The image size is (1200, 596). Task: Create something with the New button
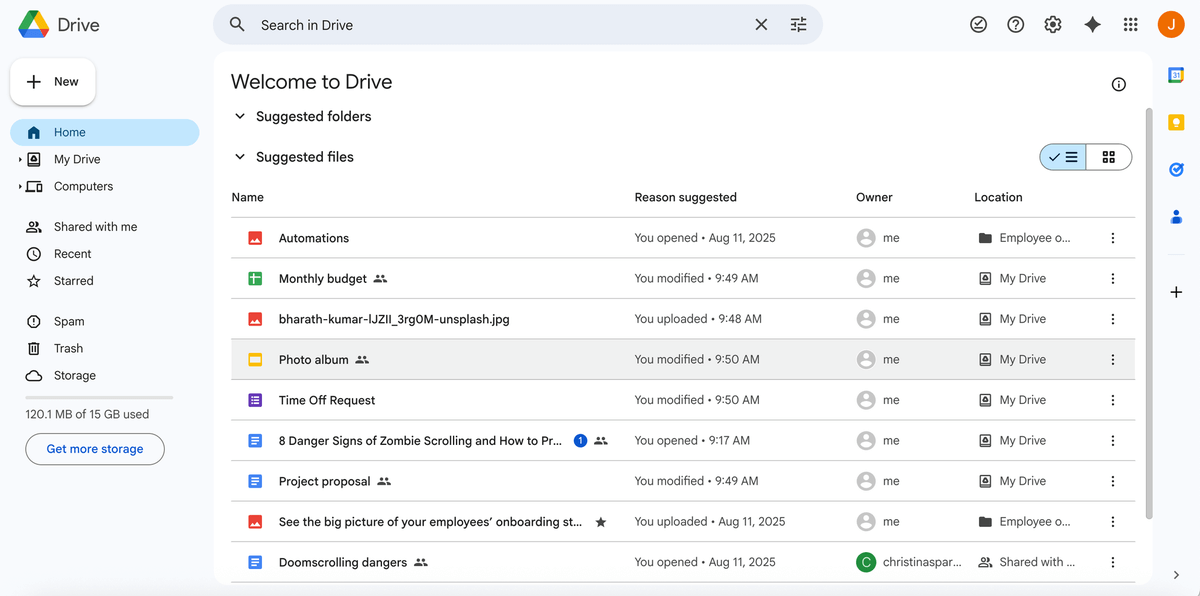pyautogui.click(x=52, y=81)
